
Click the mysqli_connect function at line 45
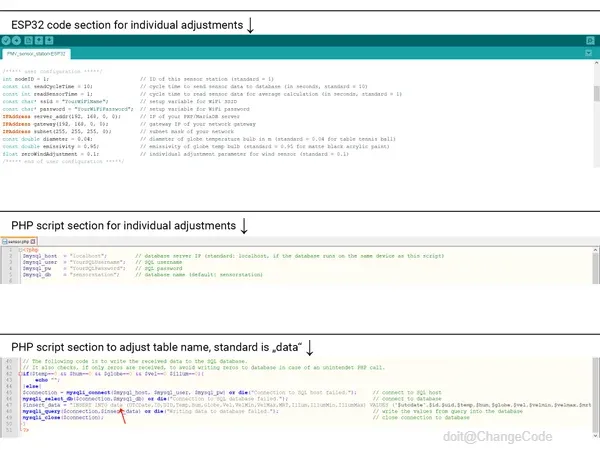pos(88,392)
